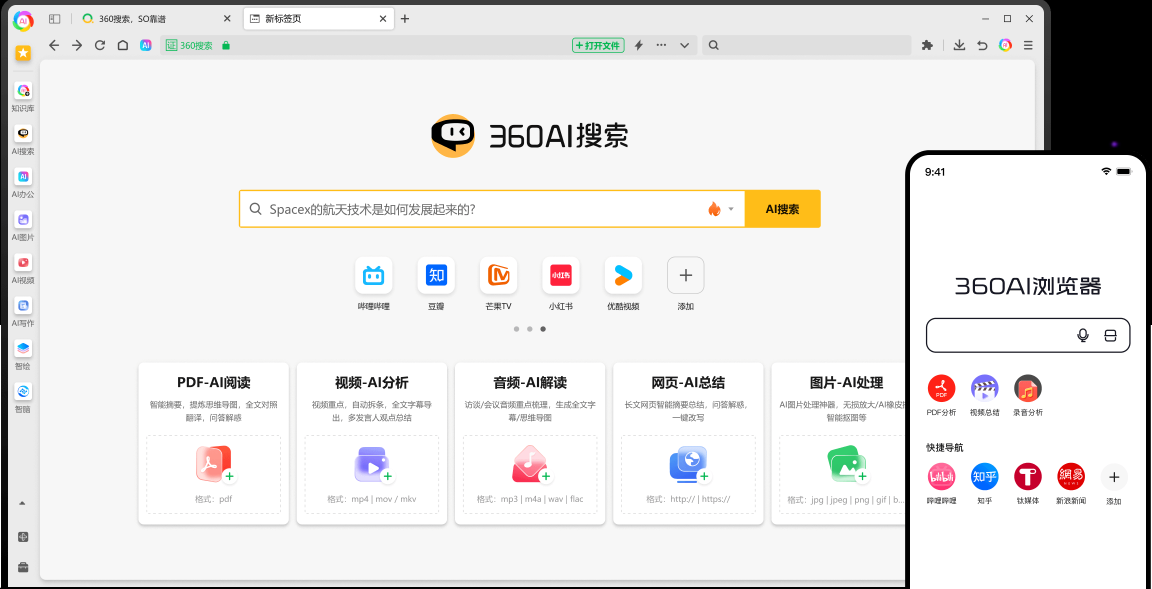Open the 芒果TV shortcut tile

pos(498,283)
